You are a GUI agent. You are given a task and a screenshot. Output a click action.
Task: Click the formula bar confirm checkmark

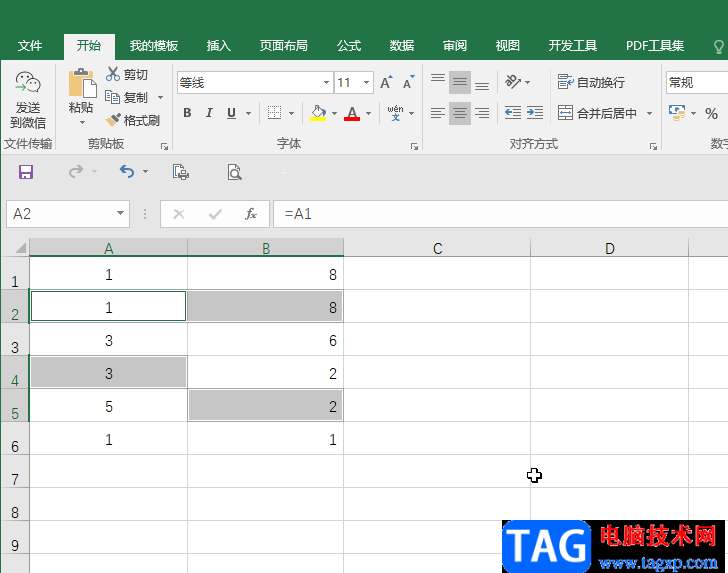(215, 214)
